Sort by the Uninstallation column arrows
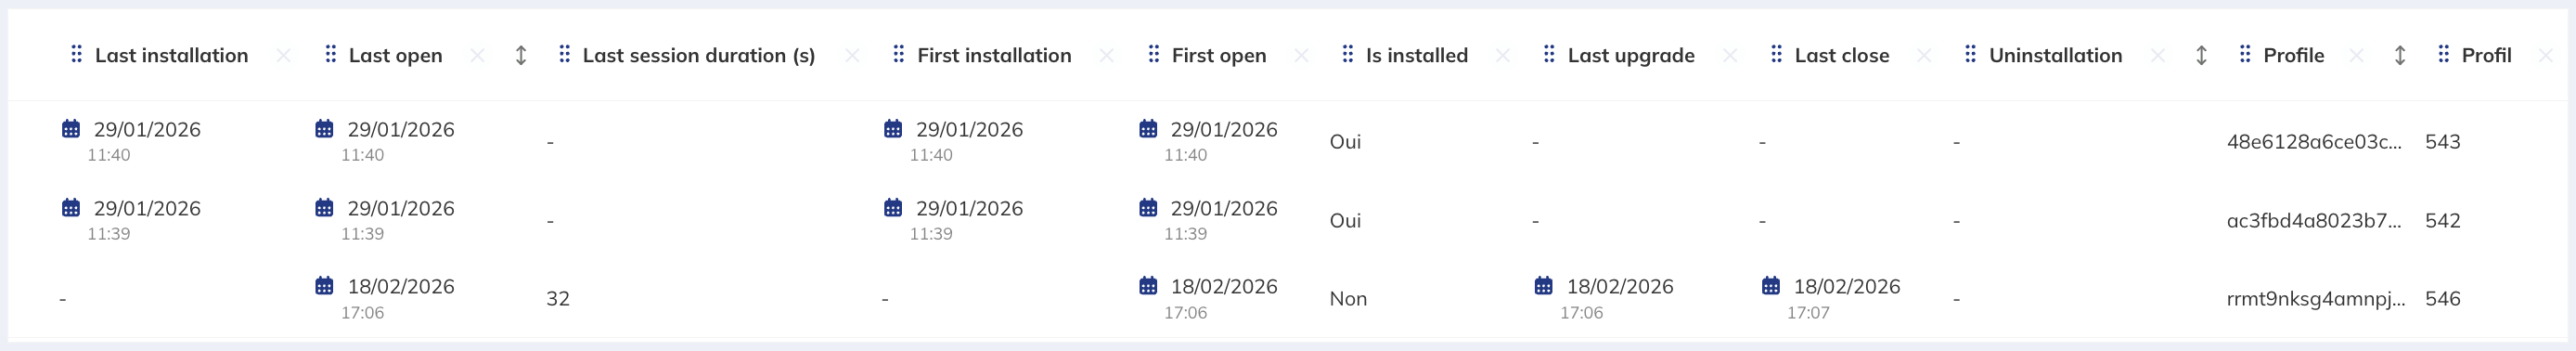This screenshot has width=2576, height=351. pos(2201,55)
